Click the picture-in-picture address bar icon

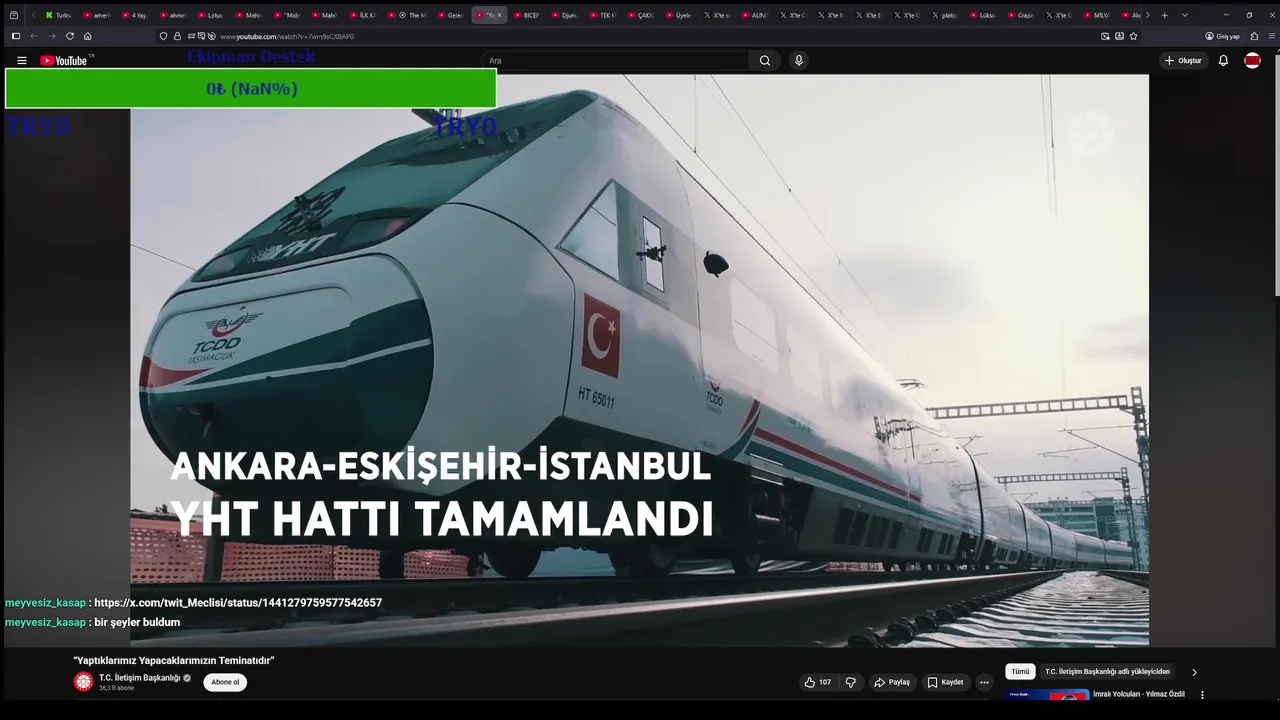click(x=1105, y=36)
